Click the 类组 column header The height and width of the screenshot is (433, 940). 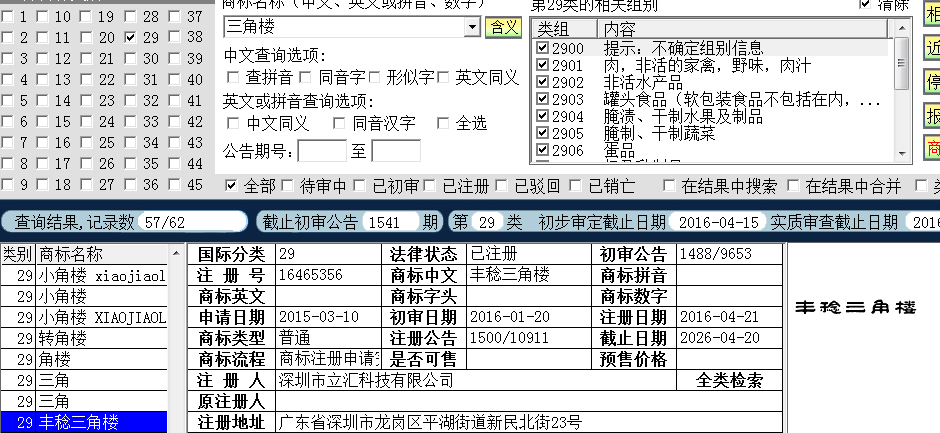pos(564,29)
